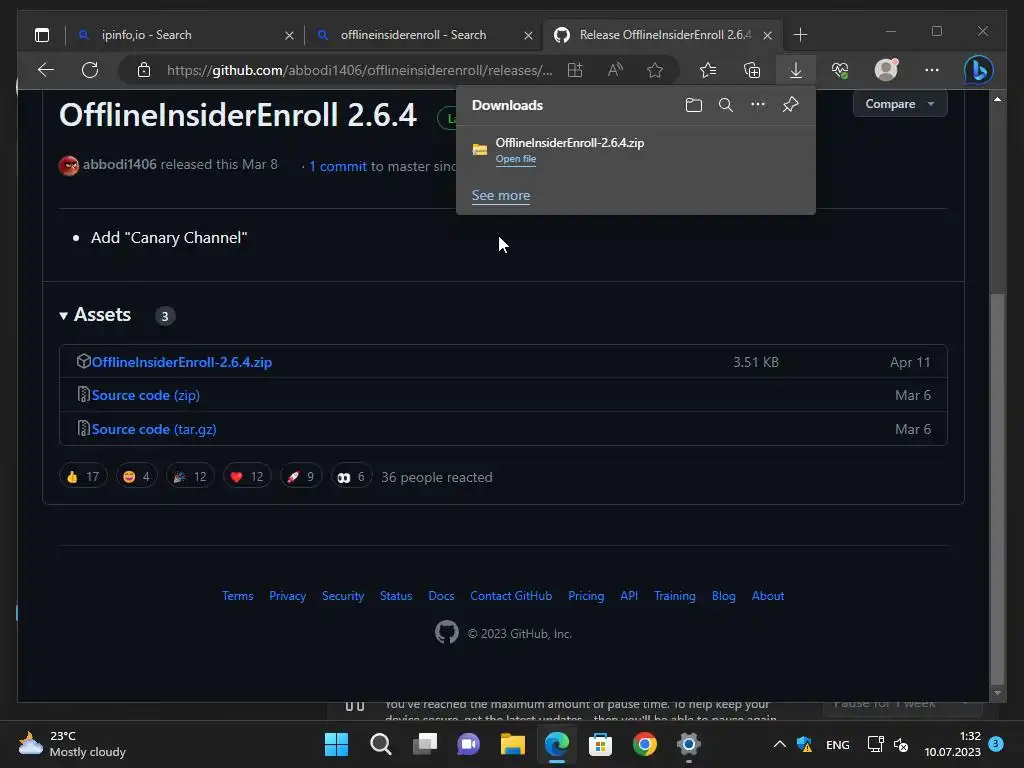Viewport: 1024px width, 768px height.
Task: Start Read aloud from address bar
Action: 615,70
